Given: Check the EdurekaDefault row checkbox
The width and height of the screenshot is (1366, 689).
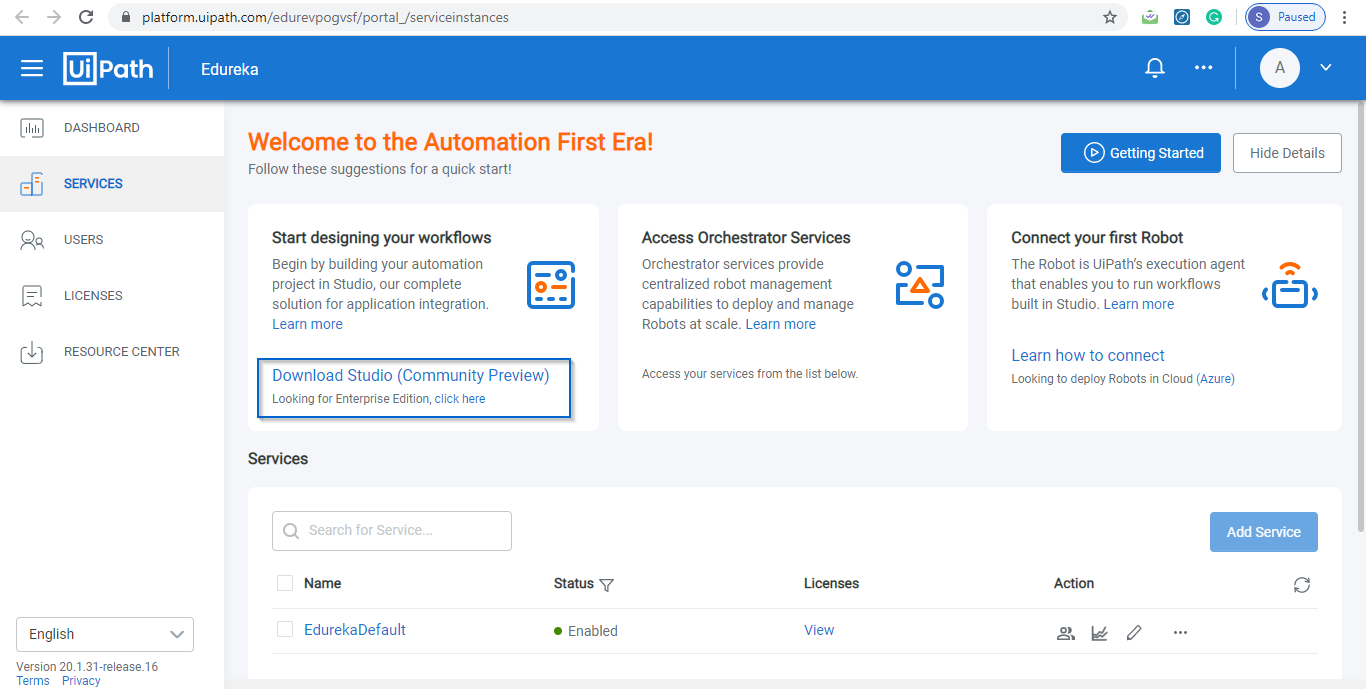Looking at the screenshot, I should tap(285, 629).
